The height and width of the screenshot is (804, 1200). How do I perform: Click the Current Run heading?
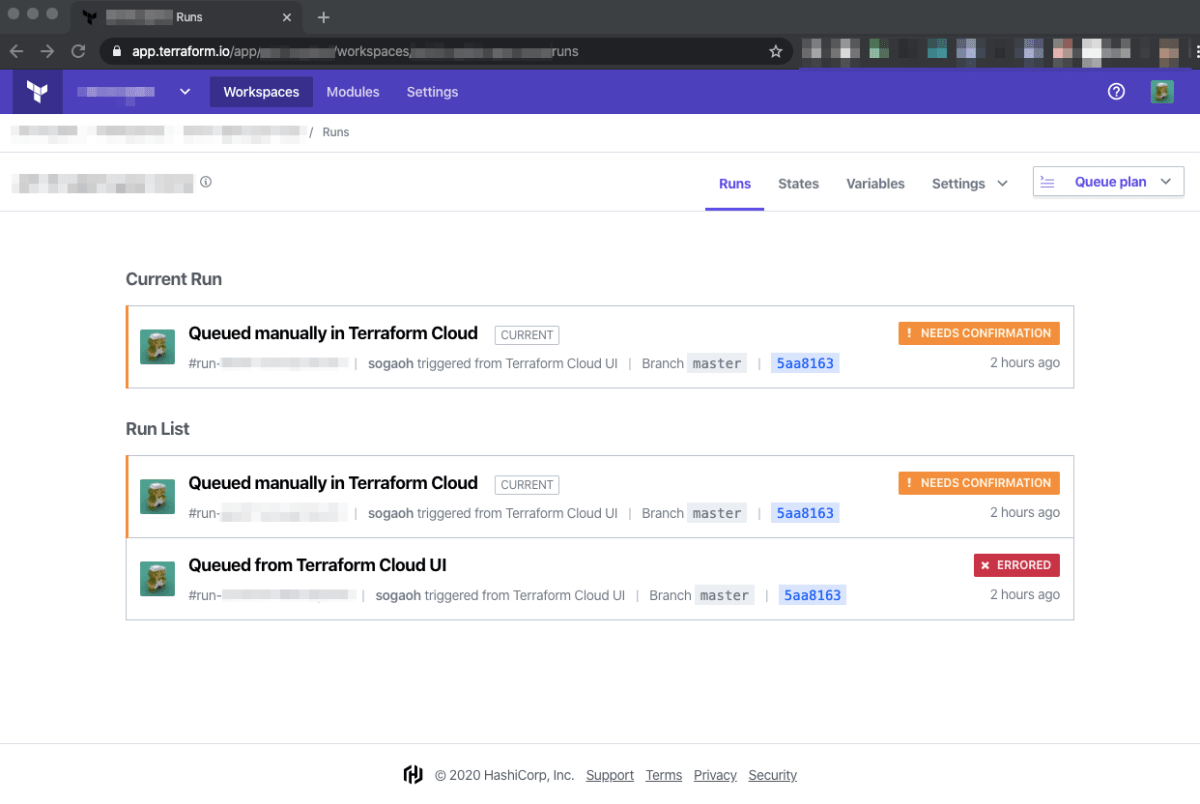tap(174, 279)
